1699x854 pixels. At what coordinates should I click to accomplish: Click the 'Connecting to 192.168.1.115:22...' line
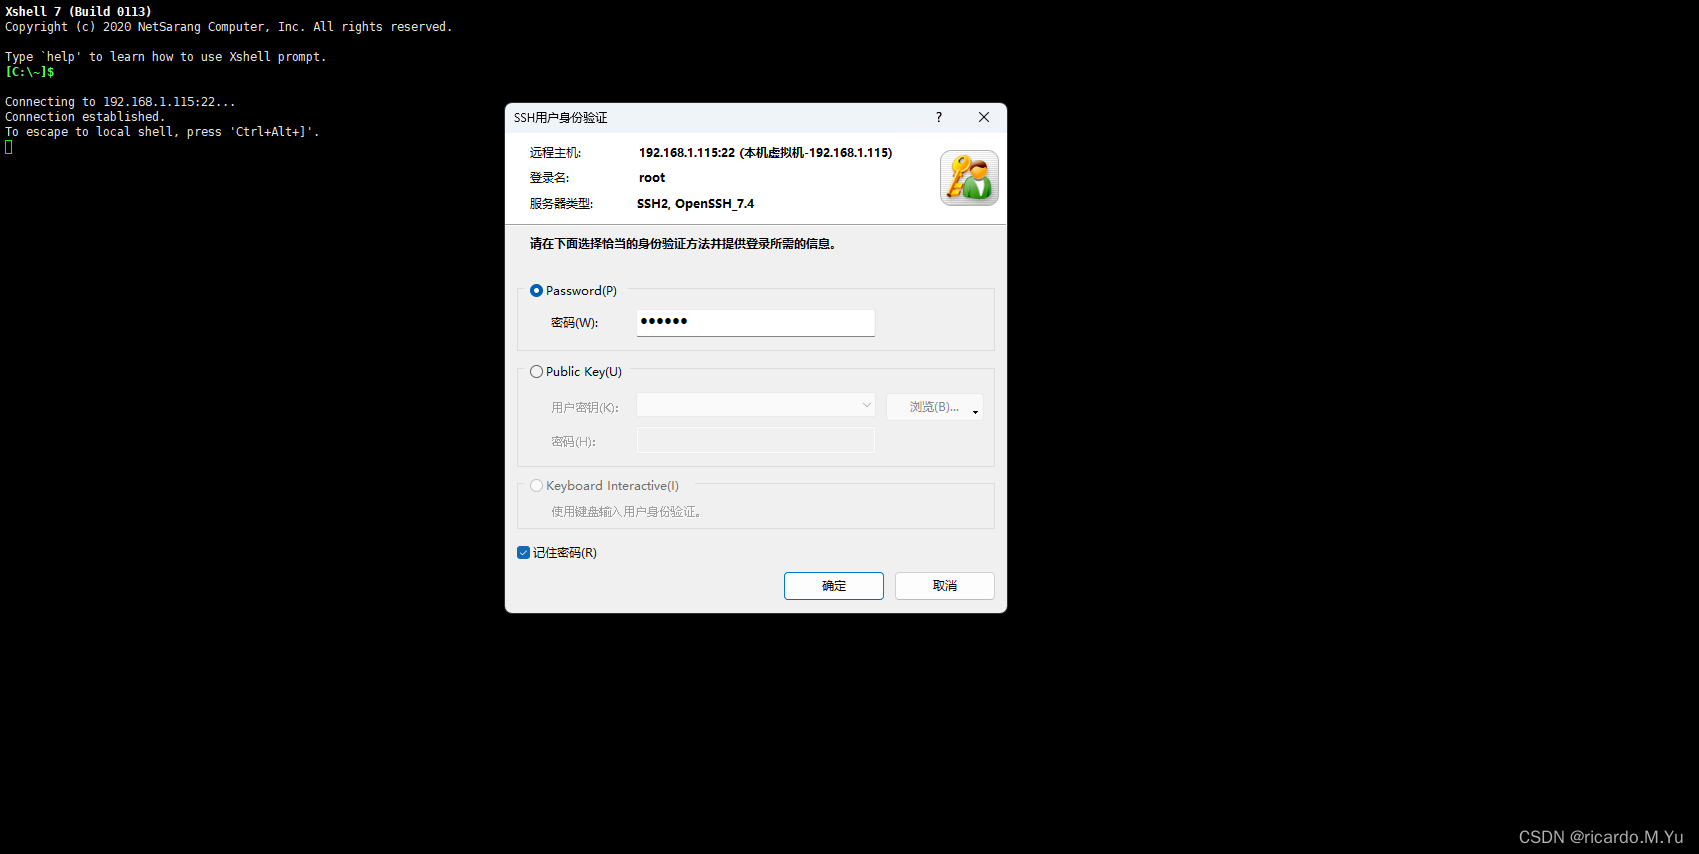[120, 102]
